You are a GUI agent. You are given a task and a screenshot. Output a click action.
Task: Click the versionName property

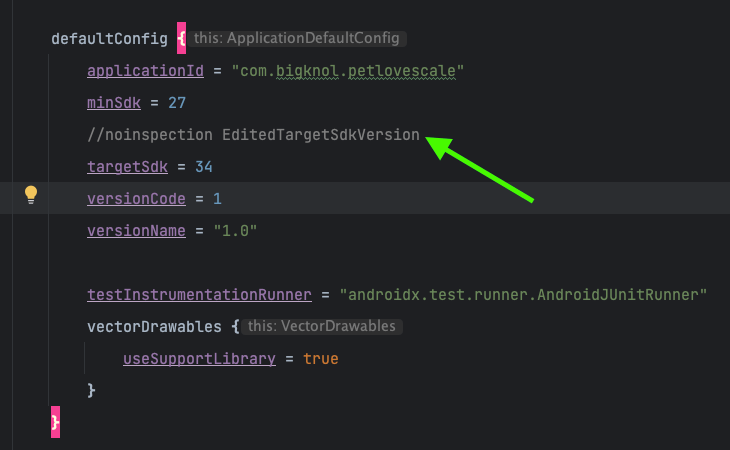click(136, 231)
